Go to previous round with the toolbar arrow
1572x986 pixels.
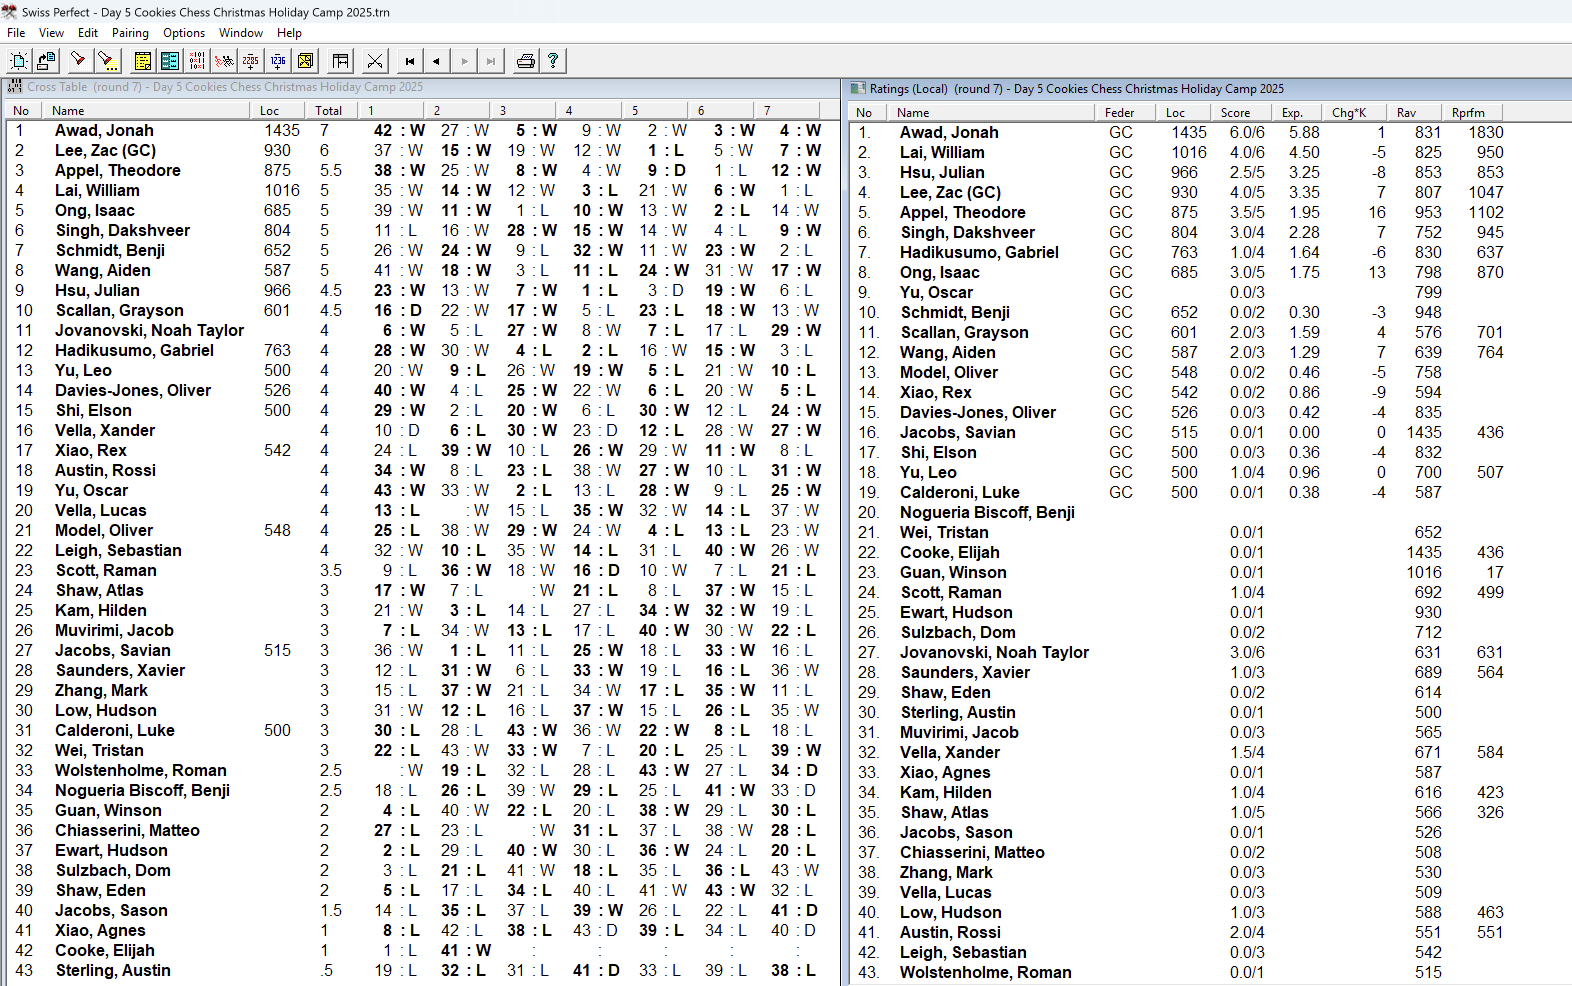pyautogui.click(x=437, y=61)
